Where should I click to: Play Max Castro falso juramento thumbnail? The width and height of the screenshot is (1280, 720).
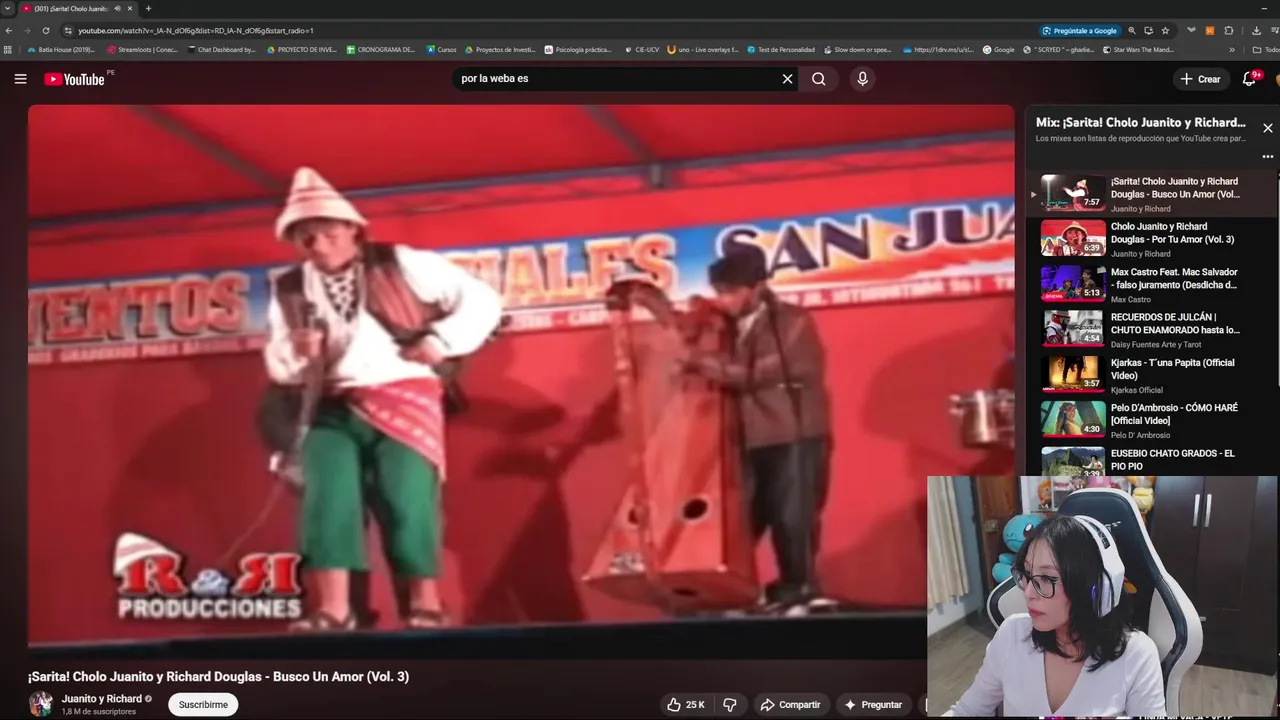point(1073,283)
